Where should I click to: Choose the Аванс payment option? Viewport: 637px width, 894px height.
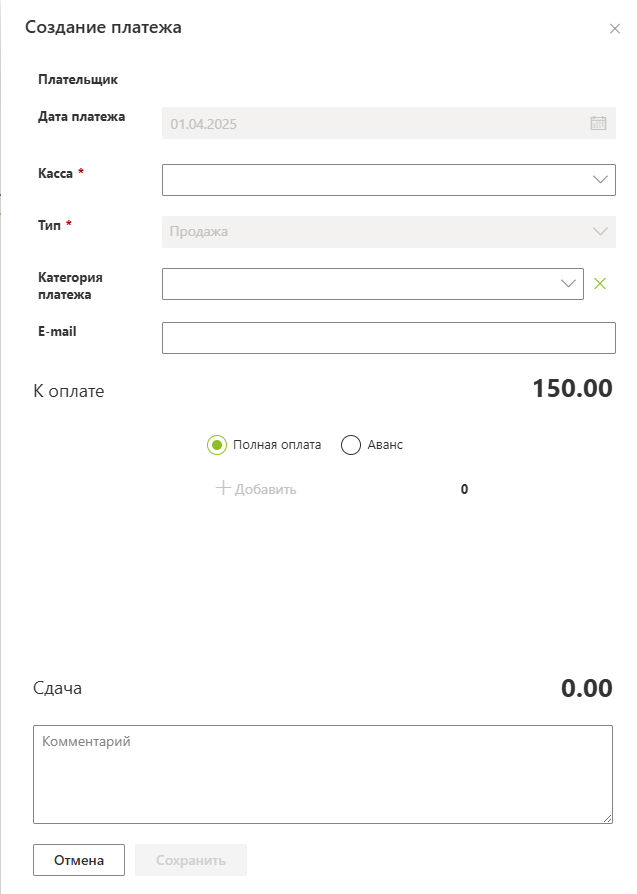pos(351,445)
